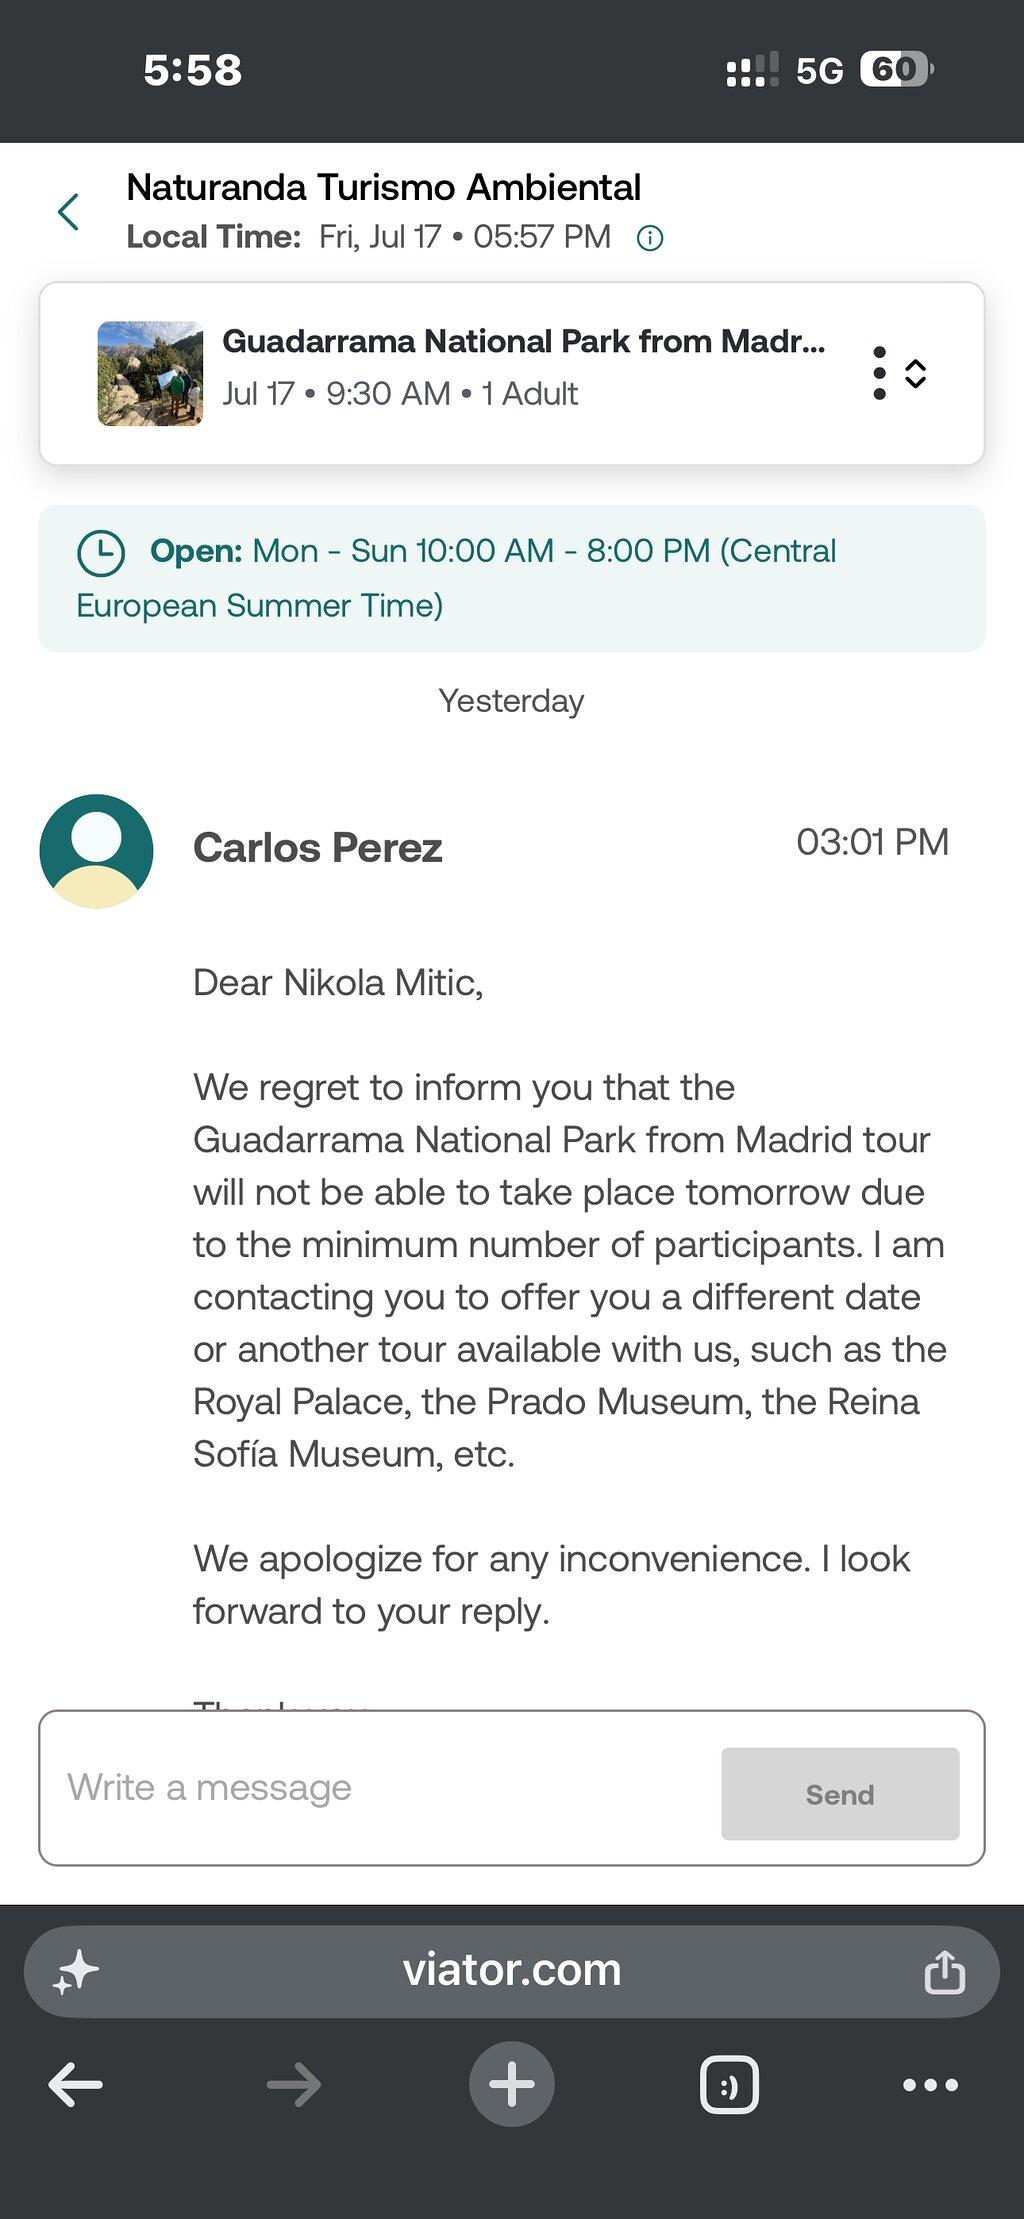The height and width of the screenshot is (2219, 1024).
Task: Open new tab with plus button
Action: click(512, 2085)
